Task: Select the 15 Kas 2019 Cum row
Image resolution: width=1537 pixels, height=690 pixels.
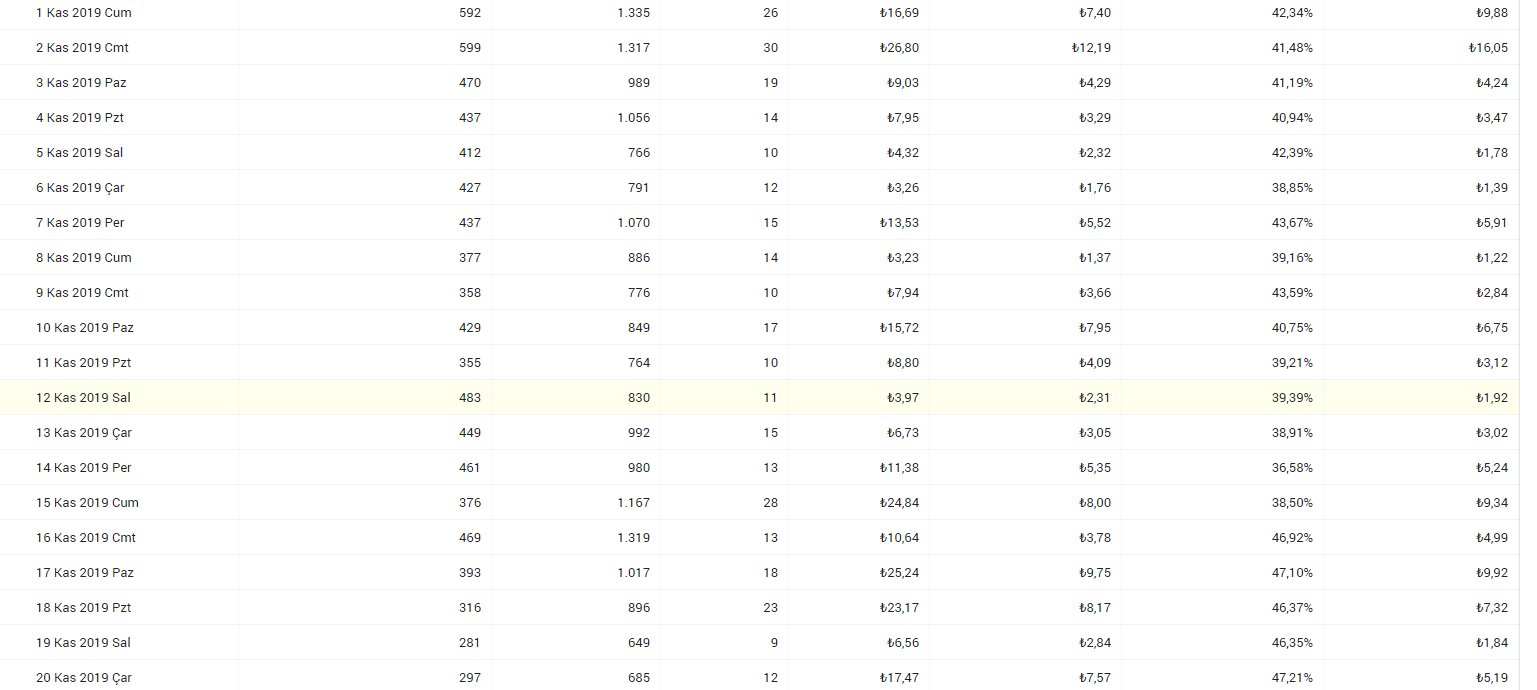Action: tap(760, 503)
